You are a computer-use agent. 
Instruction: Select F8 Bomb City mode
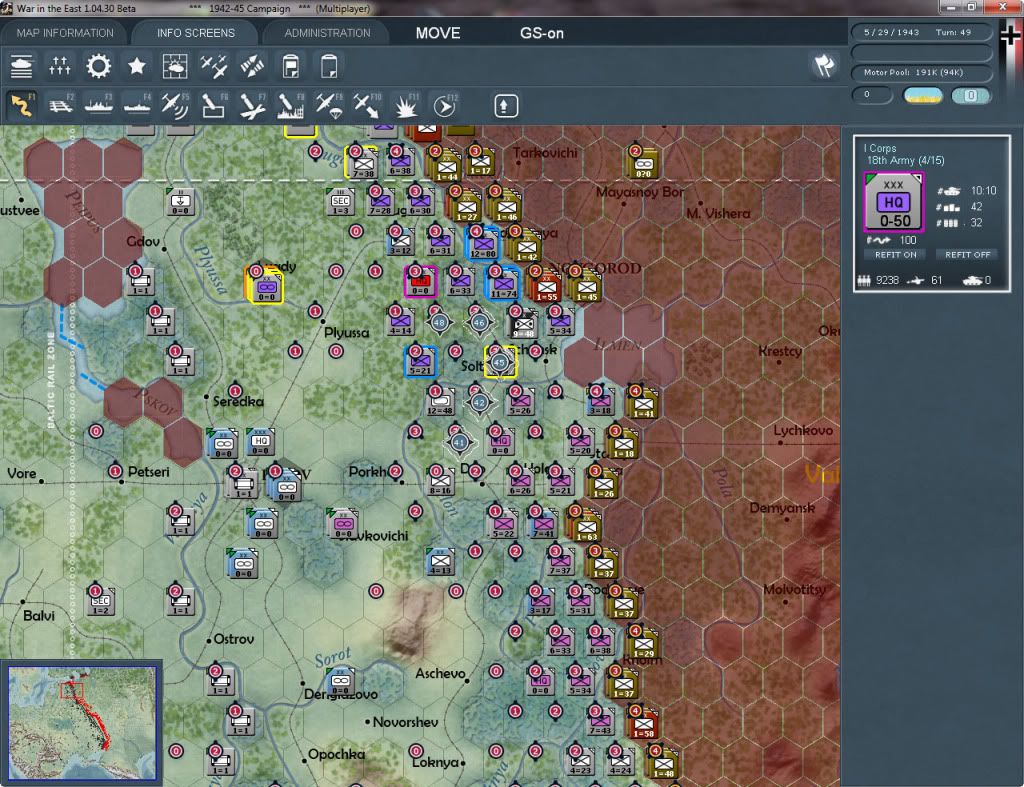[x=291, y=106]
